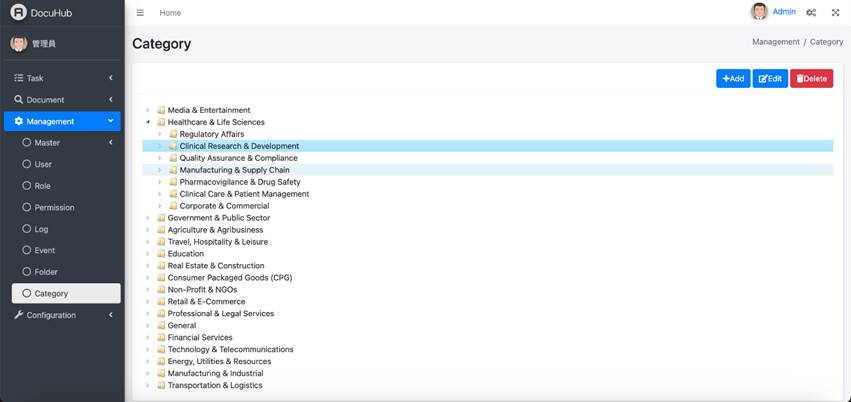Click the Management gear icon

19,121
